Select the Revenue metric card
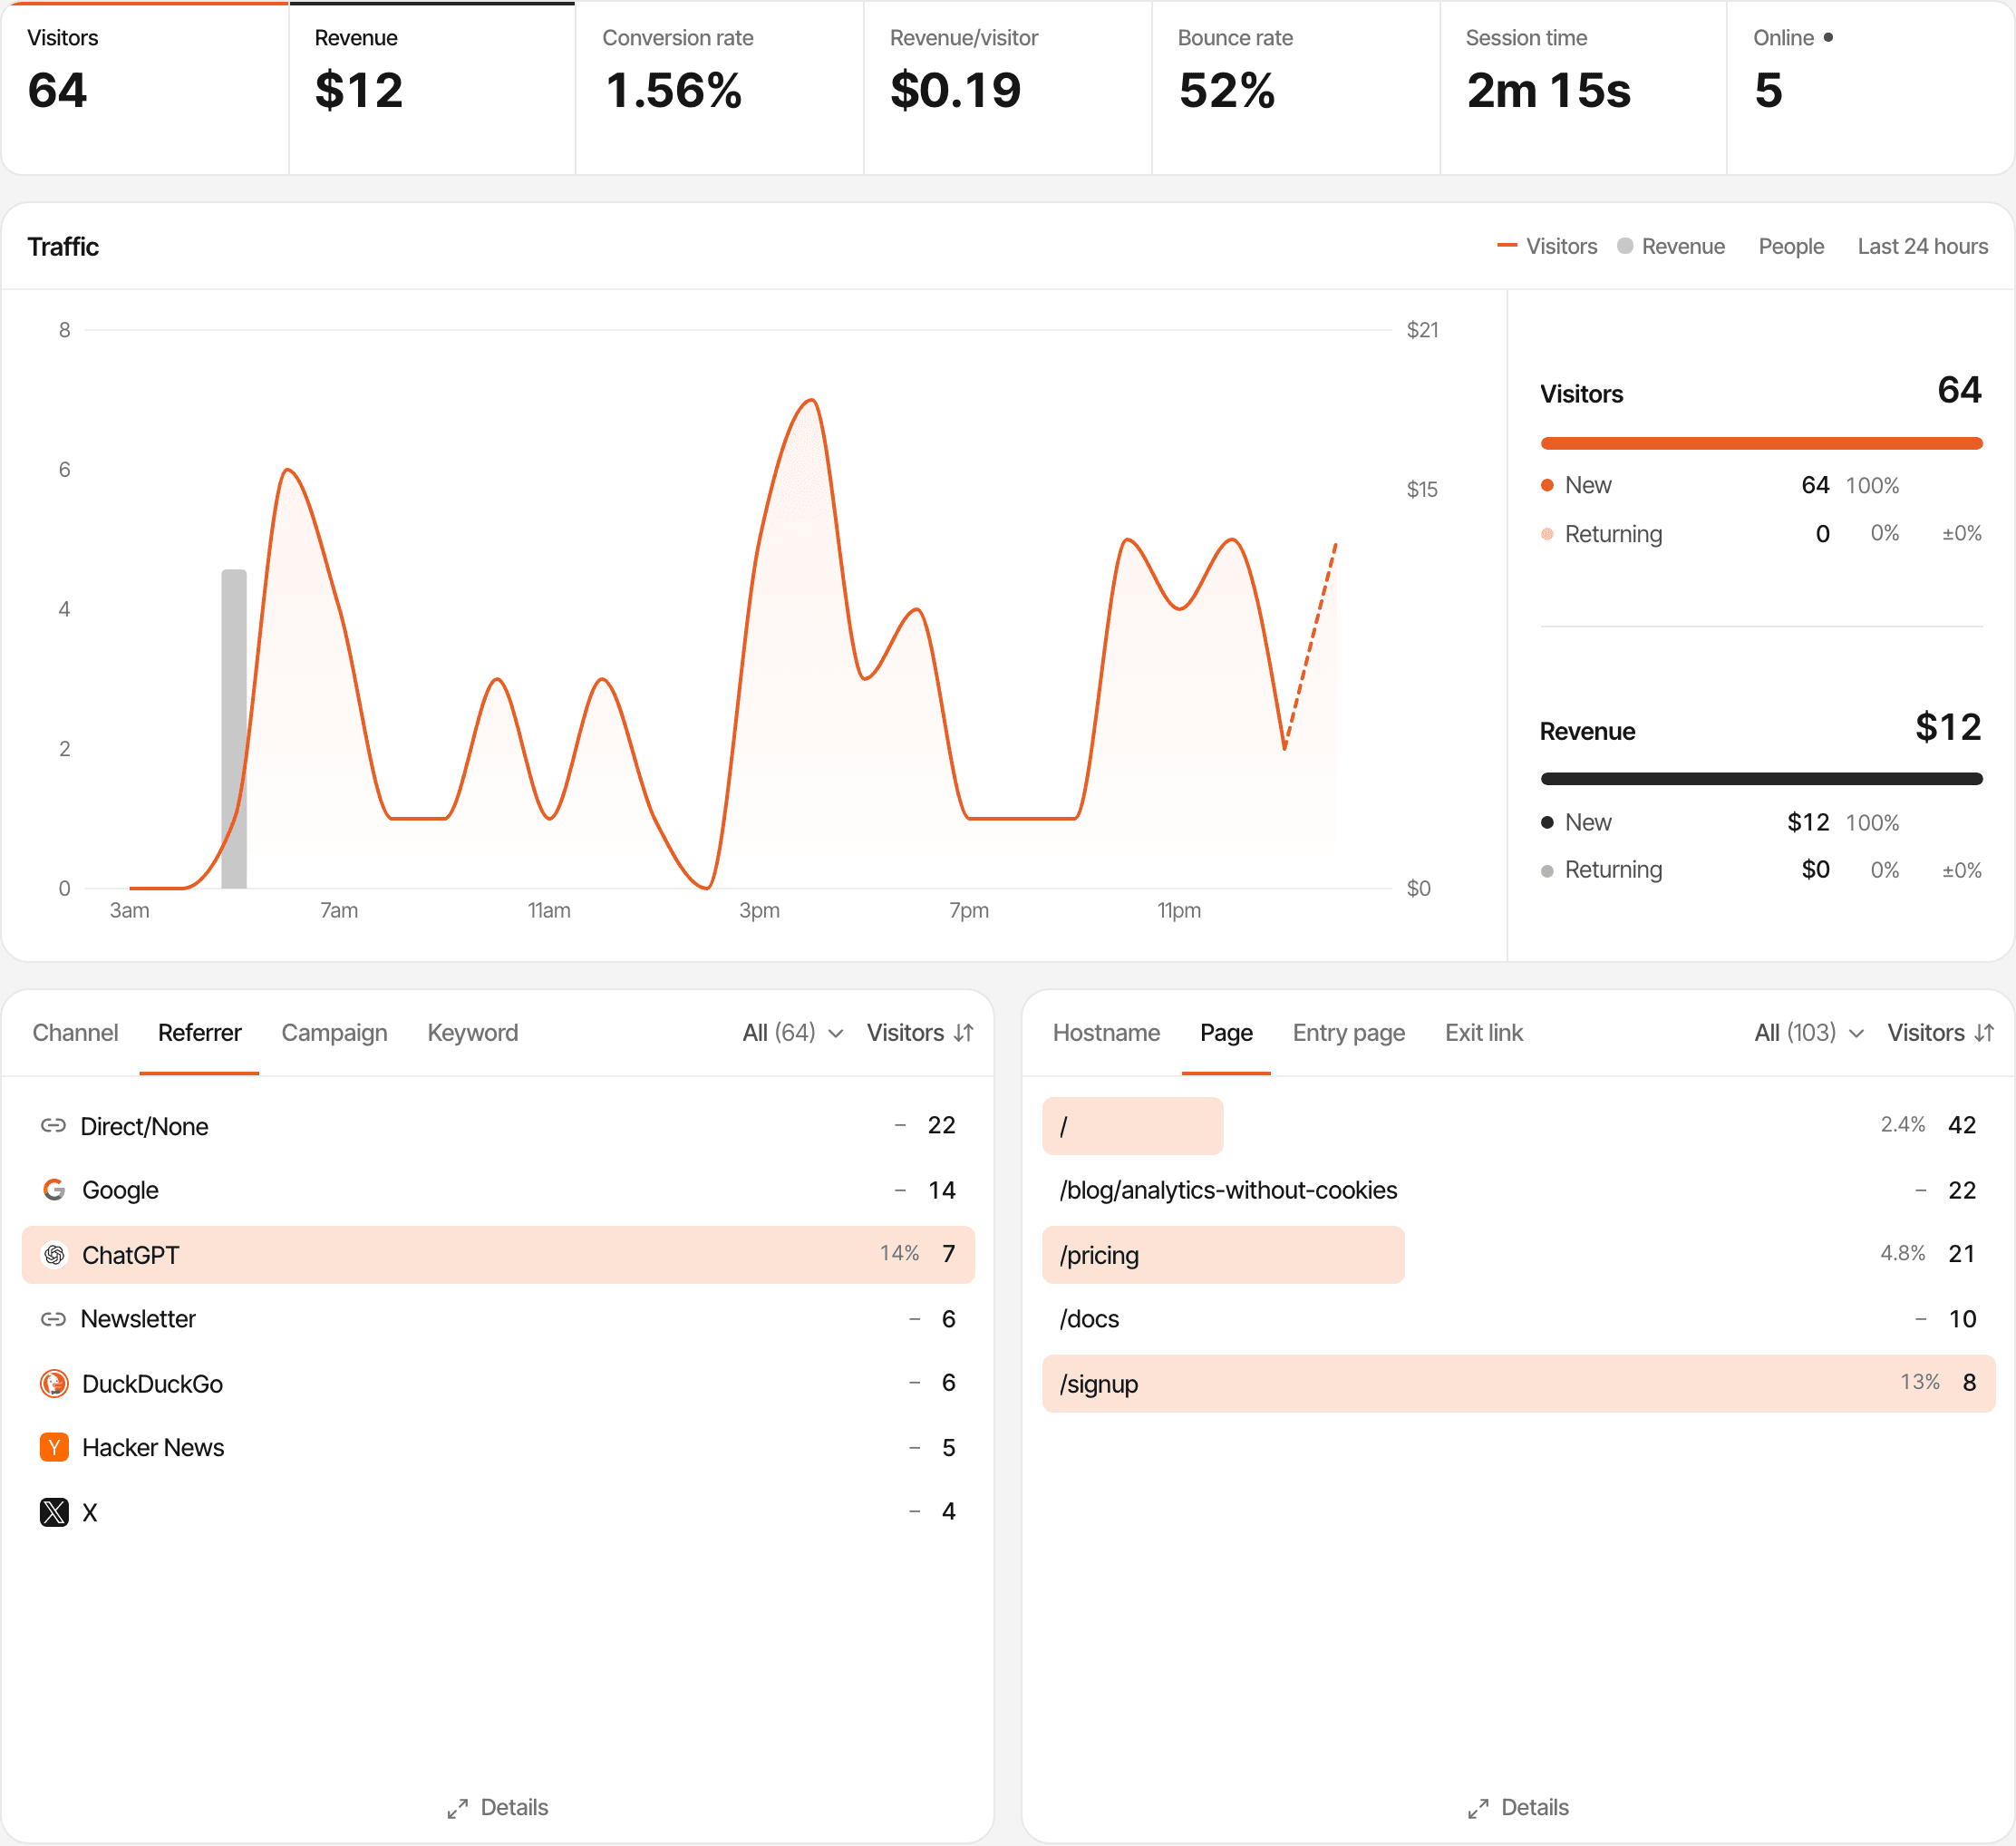2016x1846 pixels. [432, 88]
